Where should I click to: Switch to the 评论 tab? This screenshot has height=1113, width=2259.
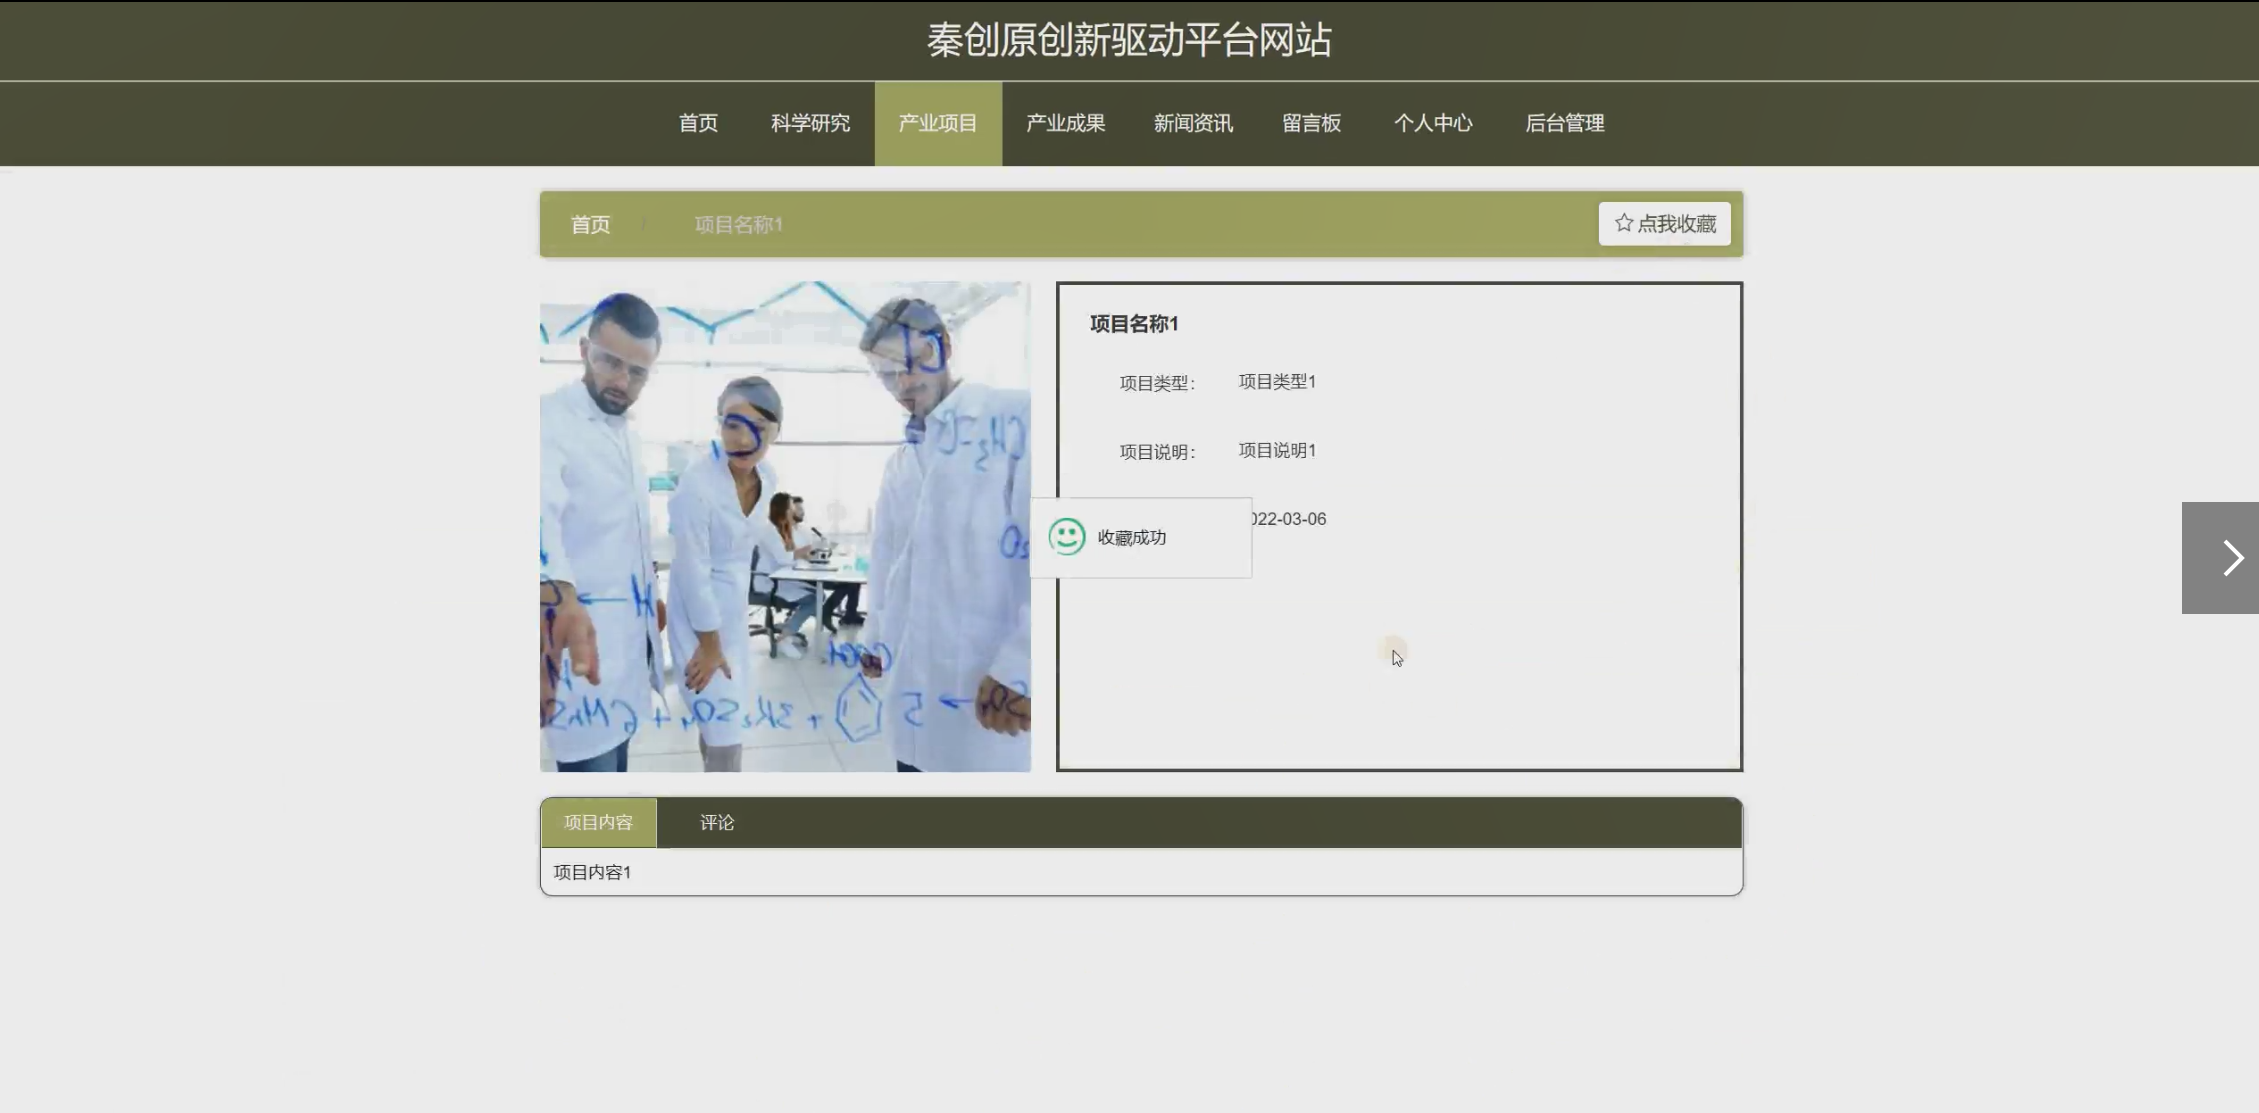click(716, 822)
